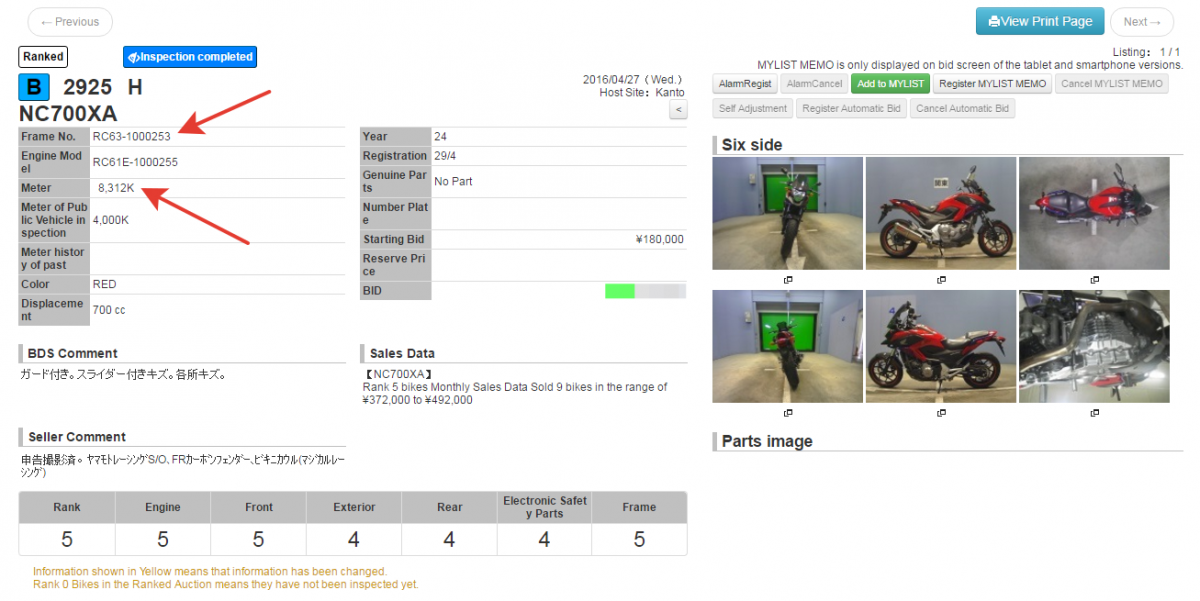
Task: Select the registration value 29/4
Action: point(445,156)
